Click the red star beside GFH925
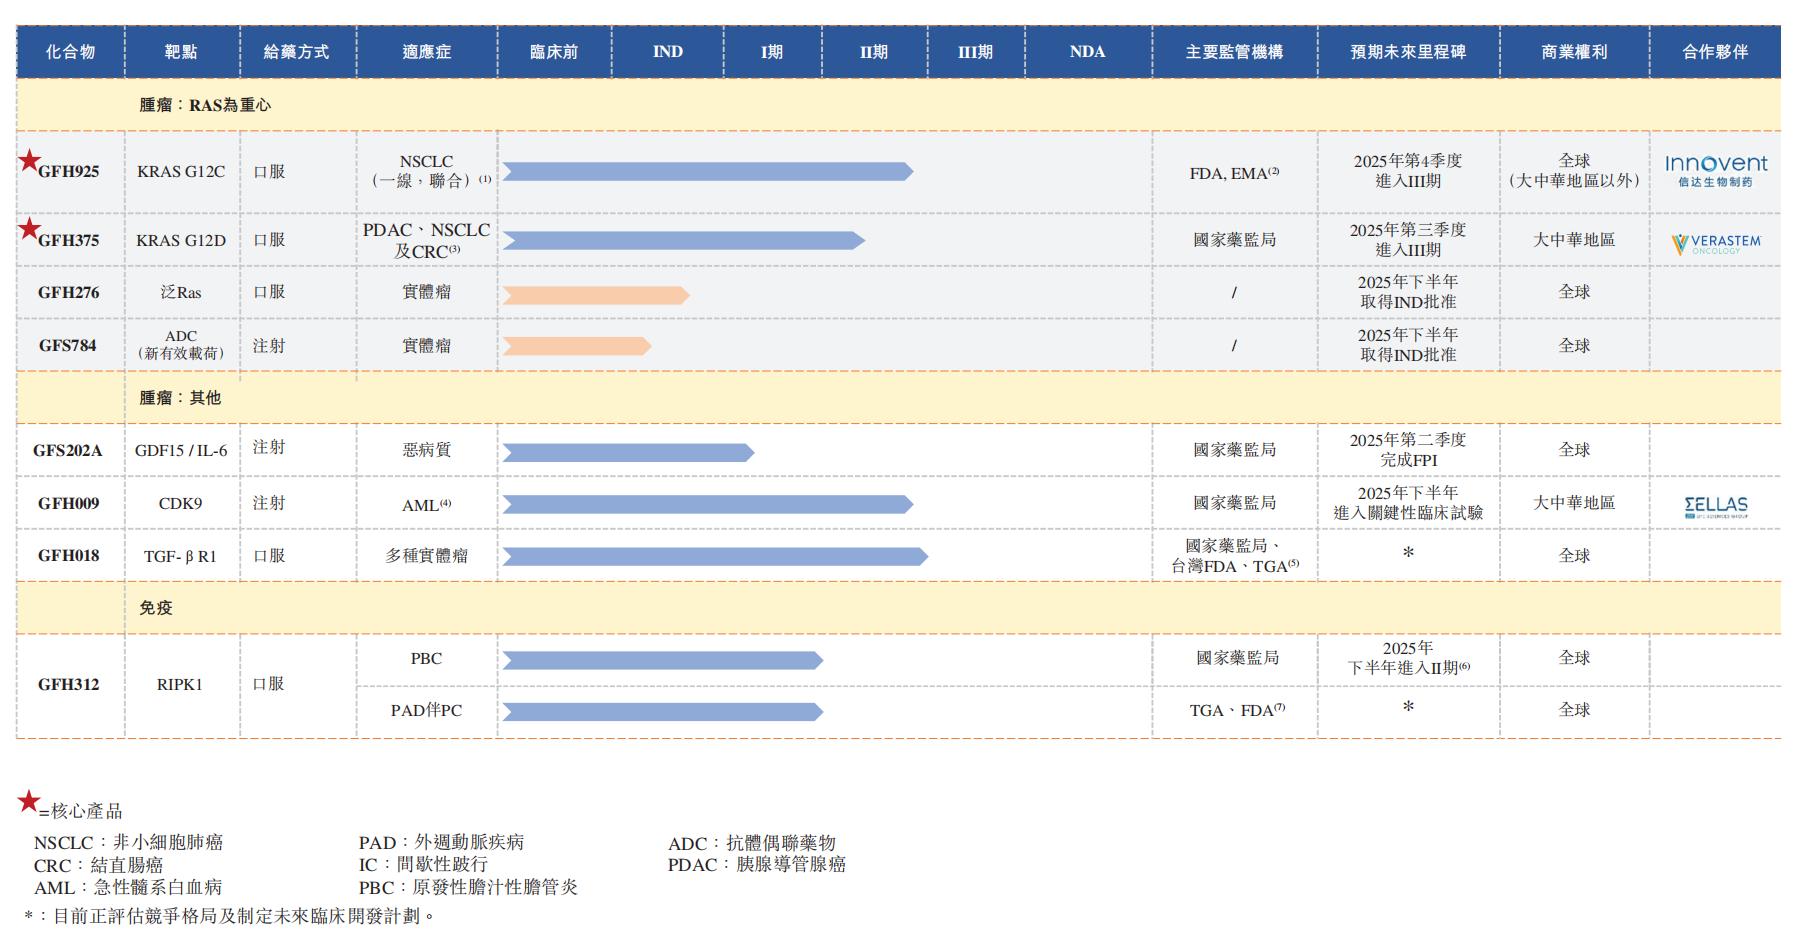1804x946 pixels. pyautogui.click(x=30, y=160)
